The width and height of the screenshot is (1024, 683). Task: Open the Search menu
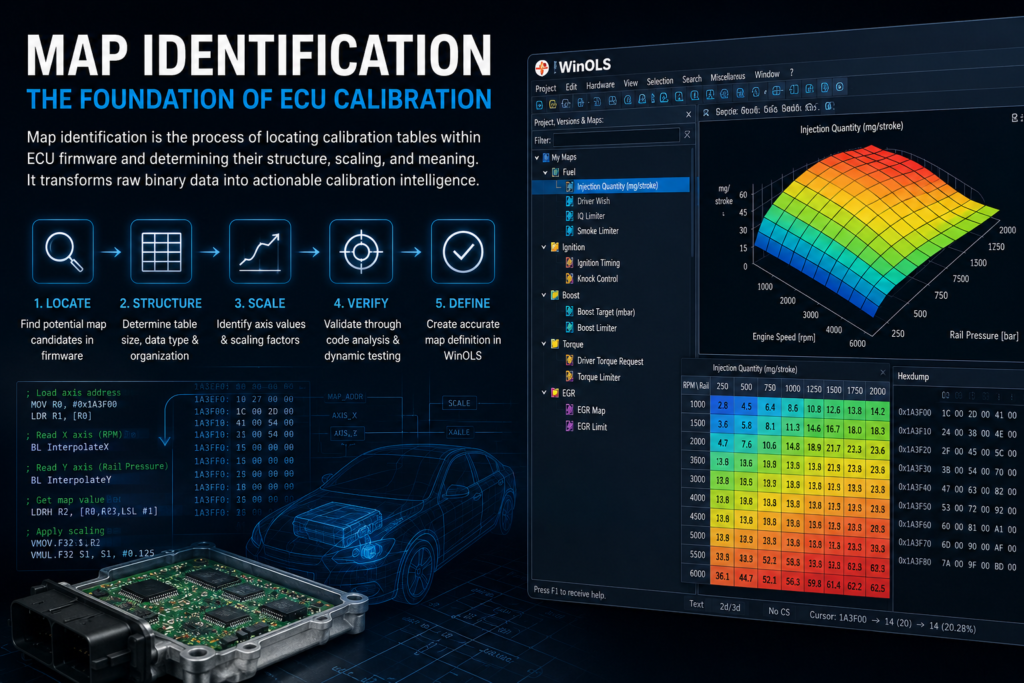[x=692, y=79]
